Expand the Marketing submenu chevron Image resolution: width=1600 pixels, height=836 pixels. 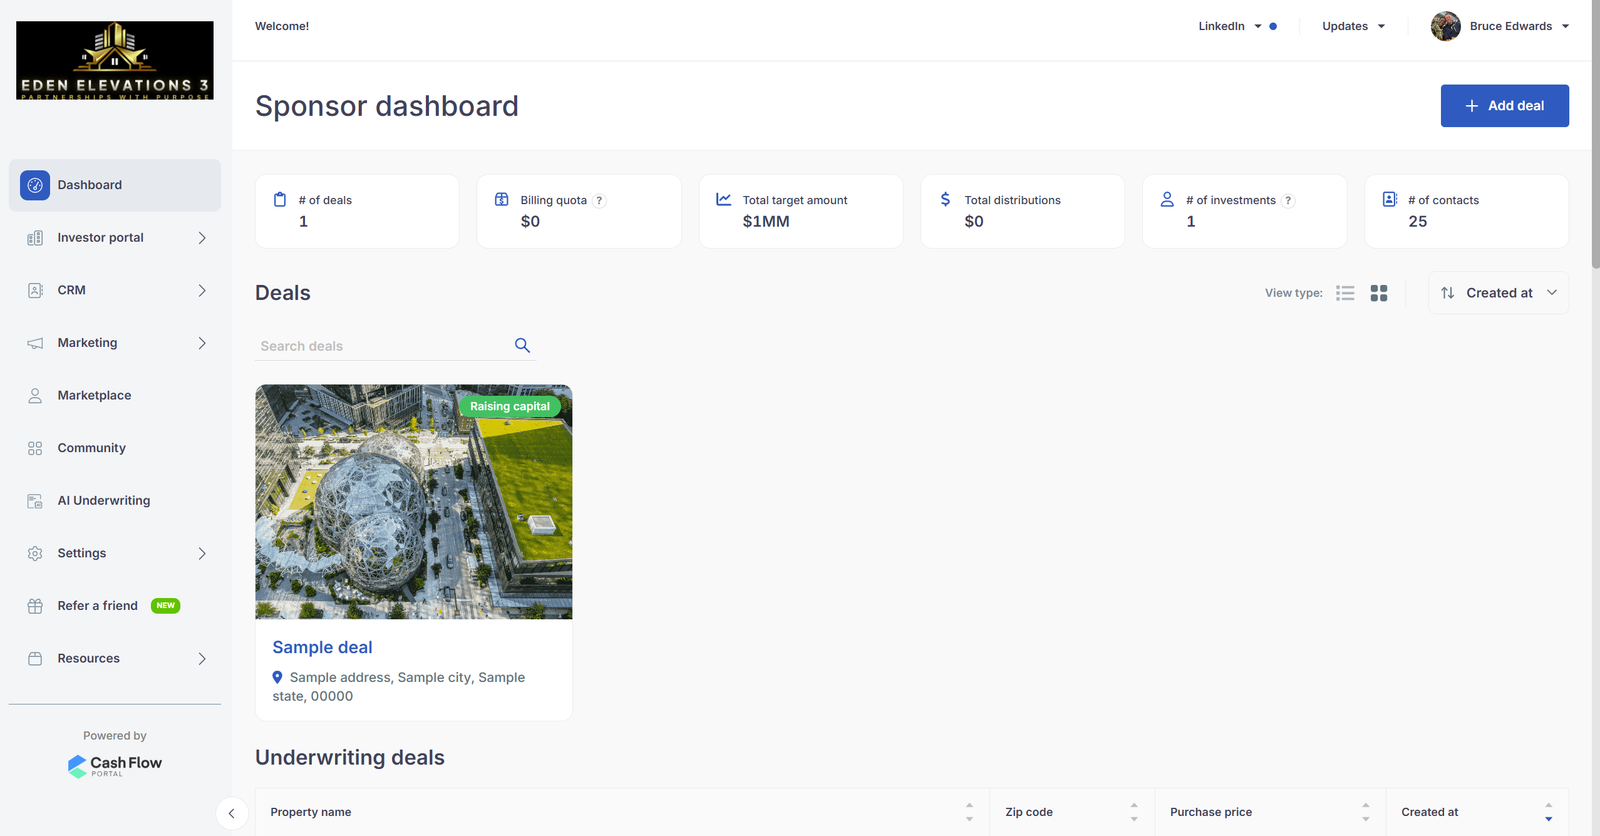point(202,343)
